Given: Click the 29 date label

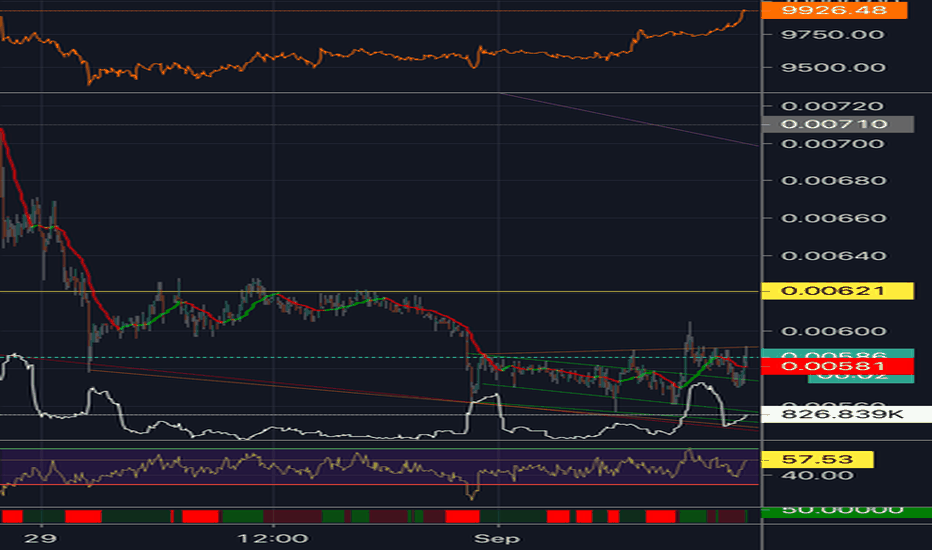Looking at the screenshot, I should (40, 539).
